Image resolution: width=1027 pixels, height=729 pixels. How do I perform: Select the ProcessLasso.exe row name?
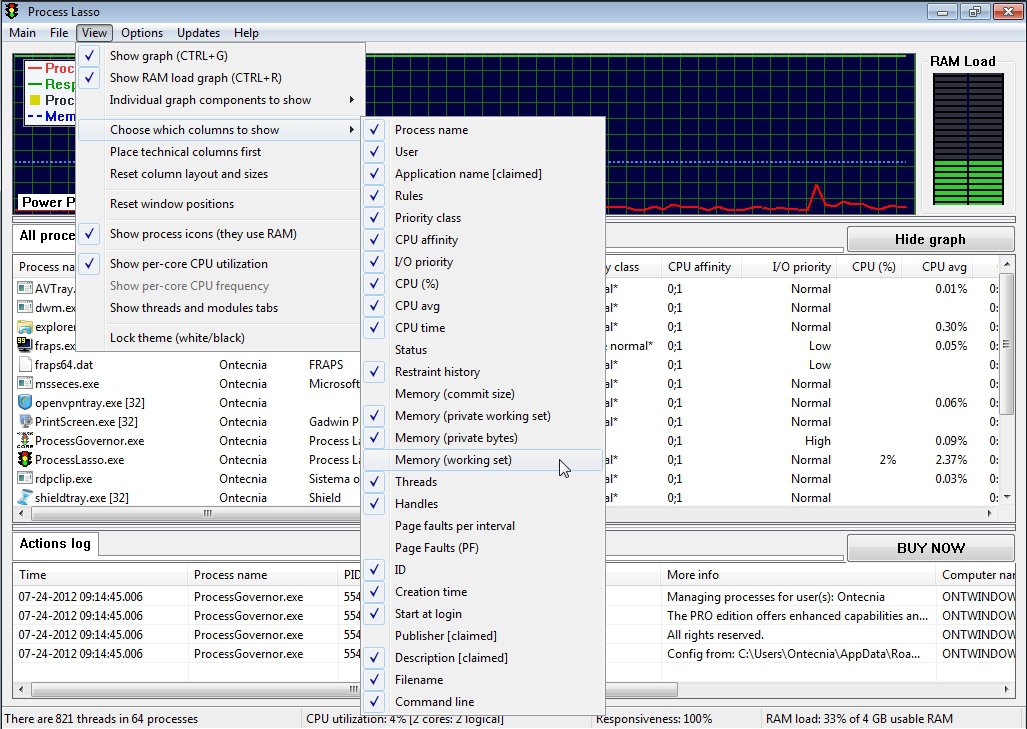[x=79, y=460]
